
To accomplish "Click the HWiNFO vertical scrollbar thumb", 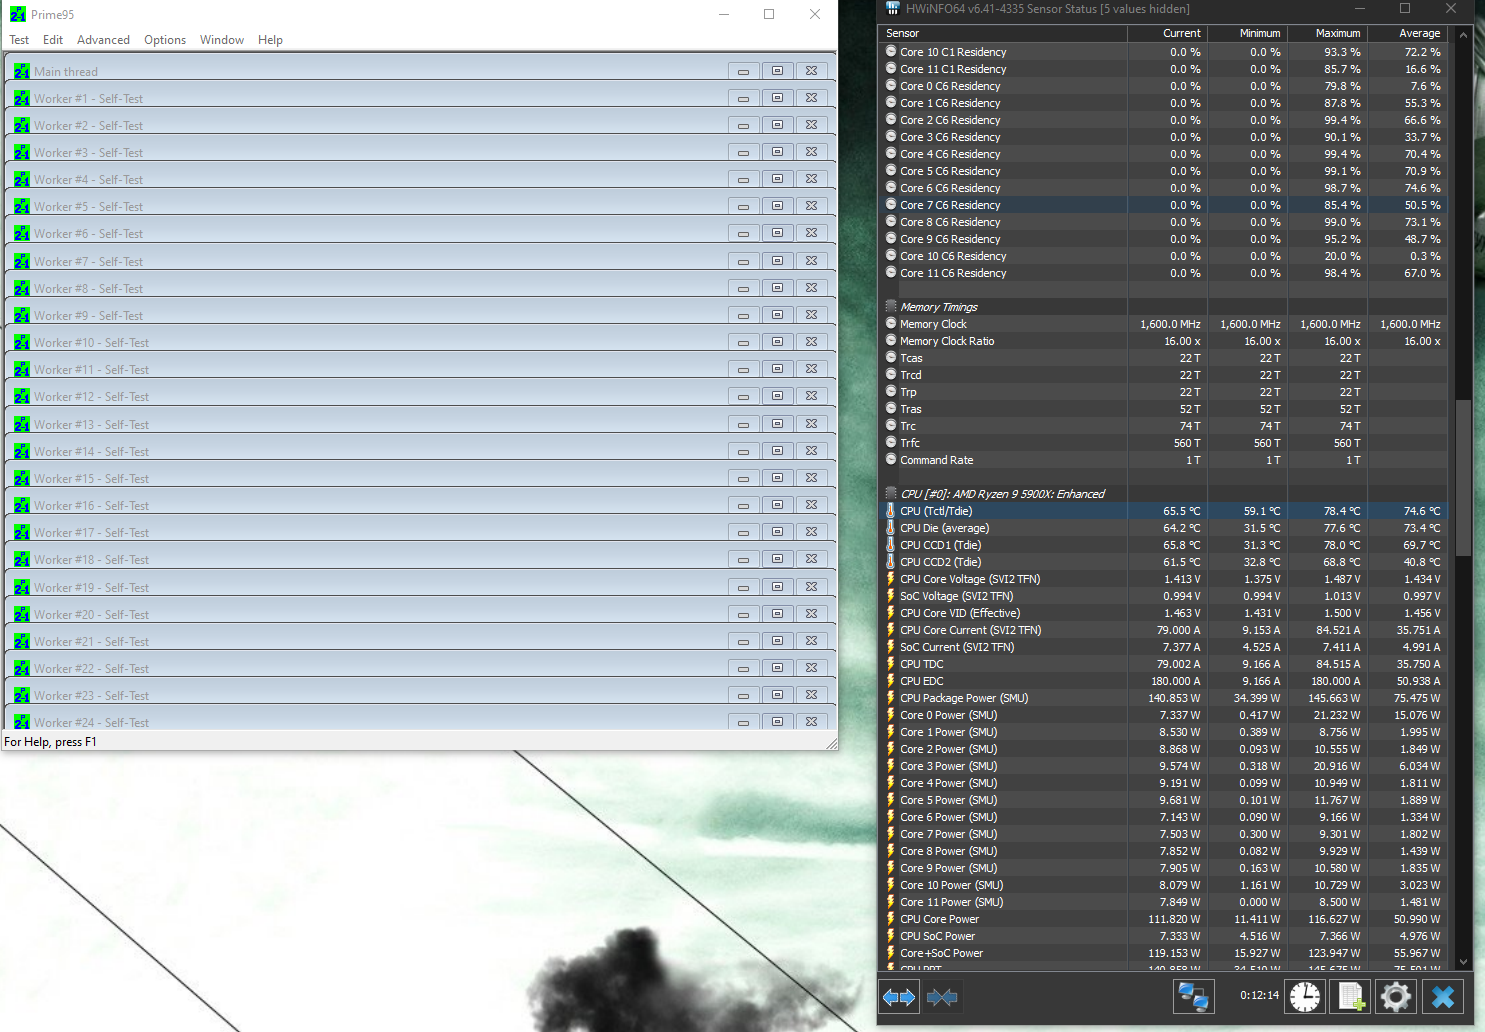I will pos(1463,477).
